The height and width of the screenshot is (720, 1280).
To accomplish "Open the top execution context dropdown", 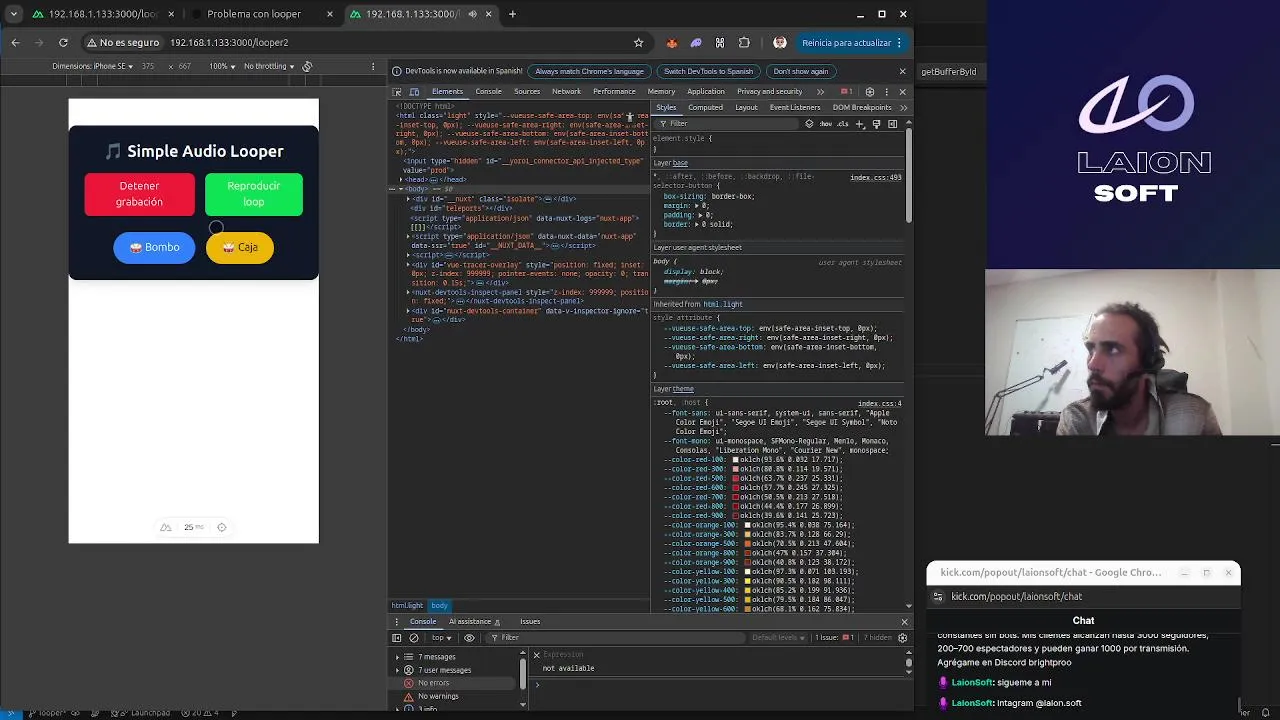I will pyautogui.click(x=441, y=637).
